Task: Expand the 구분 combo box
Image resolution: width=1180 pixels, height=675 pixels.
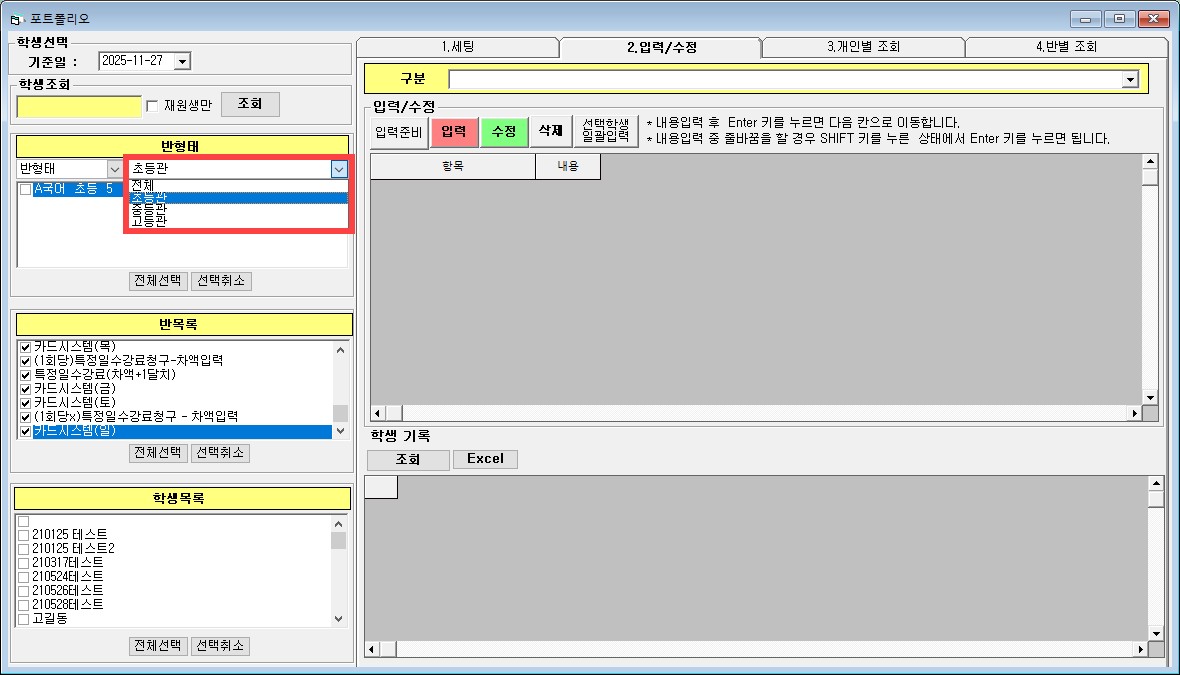Action: (1130, 80)
